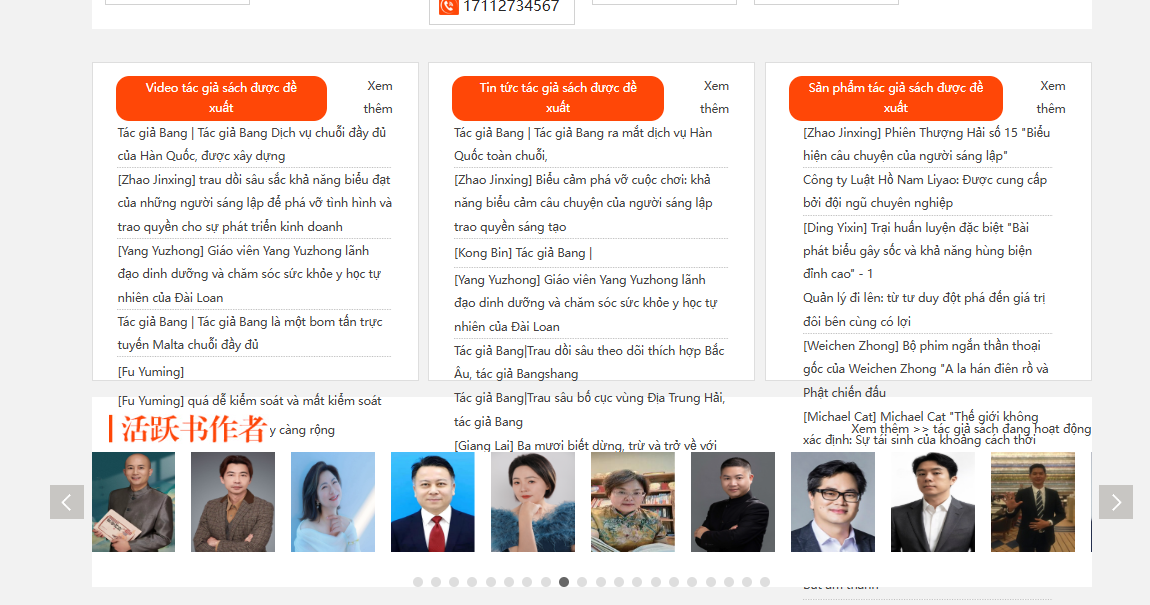Click 'Xem thêm' in the video panel

[x=378, y=97]
